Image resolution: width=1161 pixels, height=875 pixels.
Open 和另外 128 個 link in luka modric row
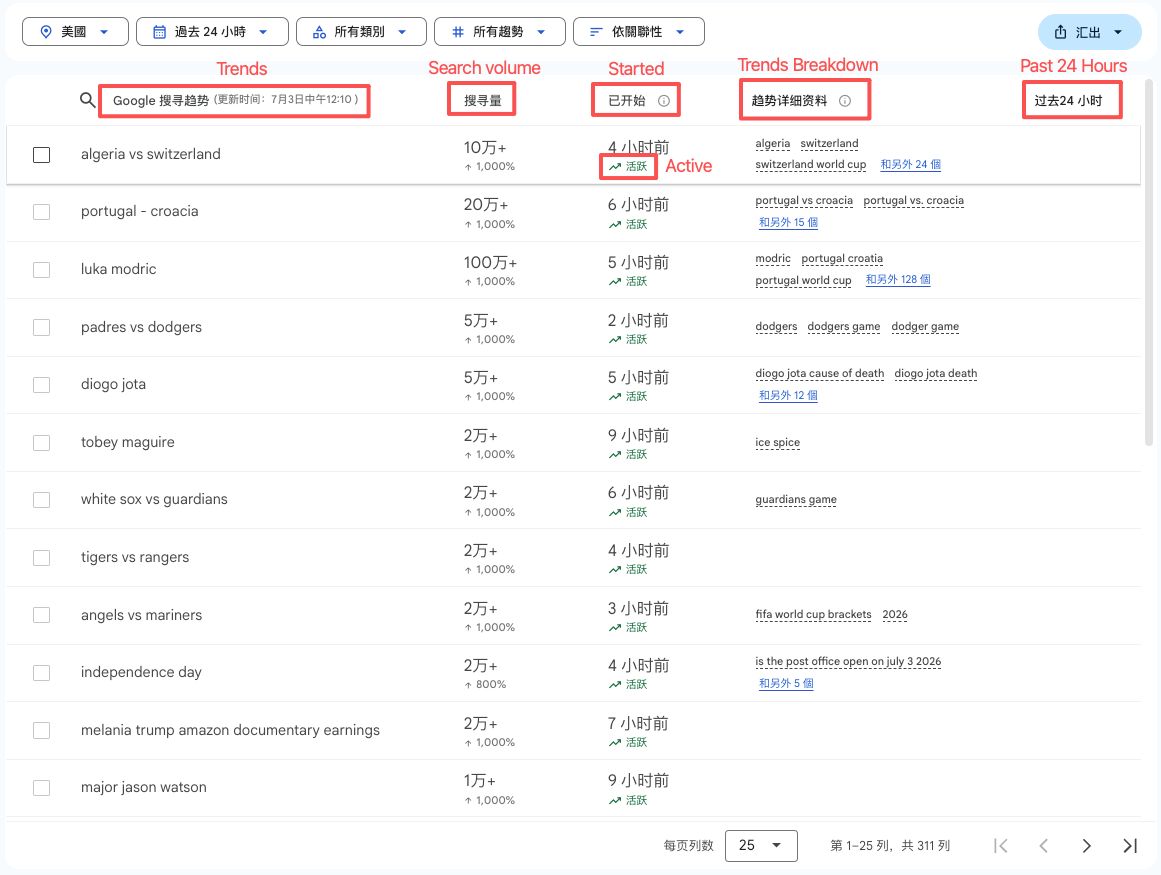(897, 280)
